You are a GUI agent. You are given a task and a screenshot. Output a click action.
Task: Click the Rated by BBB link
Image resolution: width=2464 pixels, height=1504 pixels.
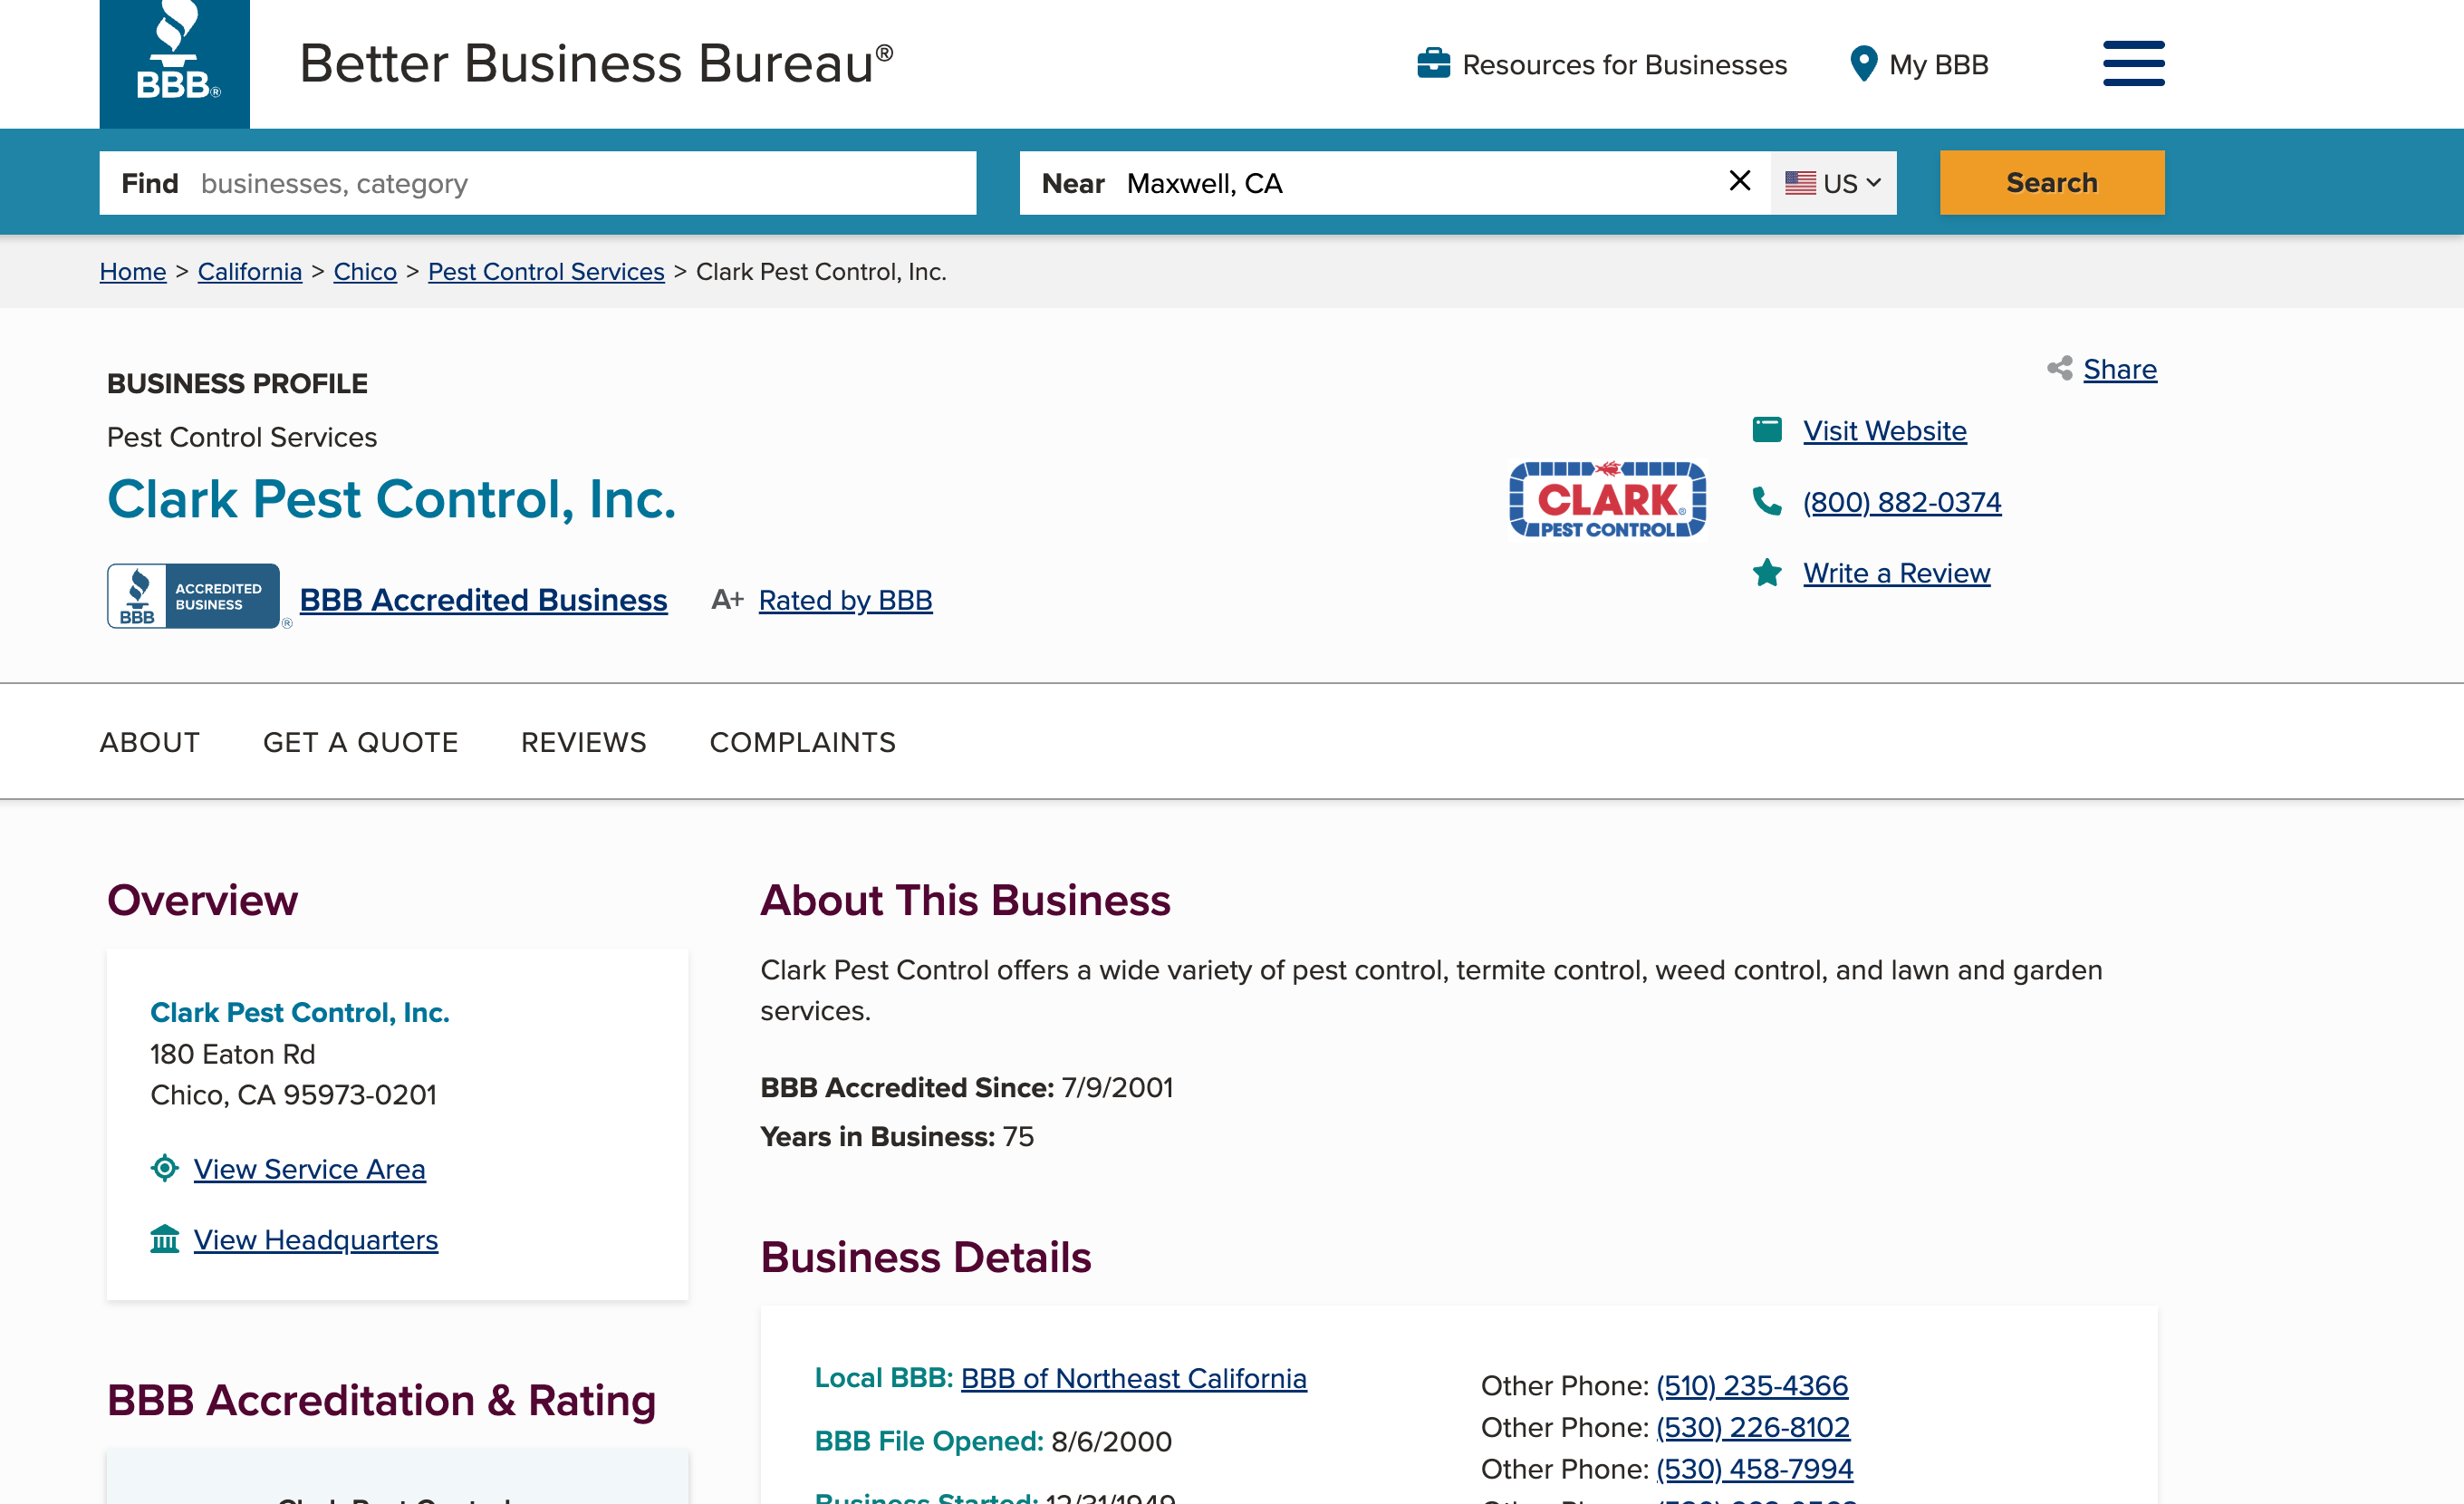pyautogui.click(x=845, y=600)
